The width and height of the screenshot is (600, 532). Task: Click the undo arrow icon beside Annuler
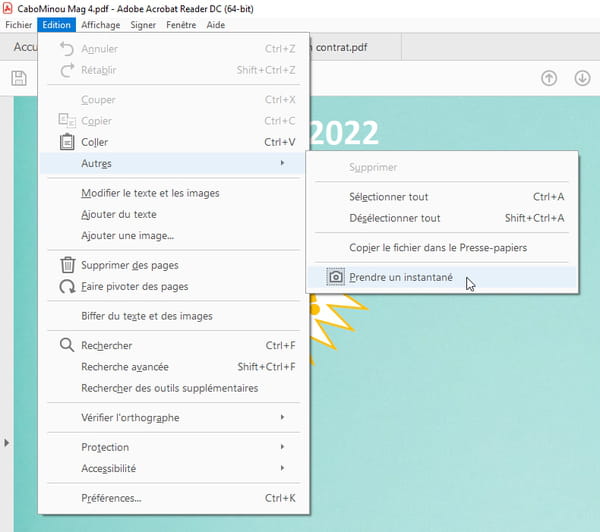pyautogui.click(x=67, y=49)
